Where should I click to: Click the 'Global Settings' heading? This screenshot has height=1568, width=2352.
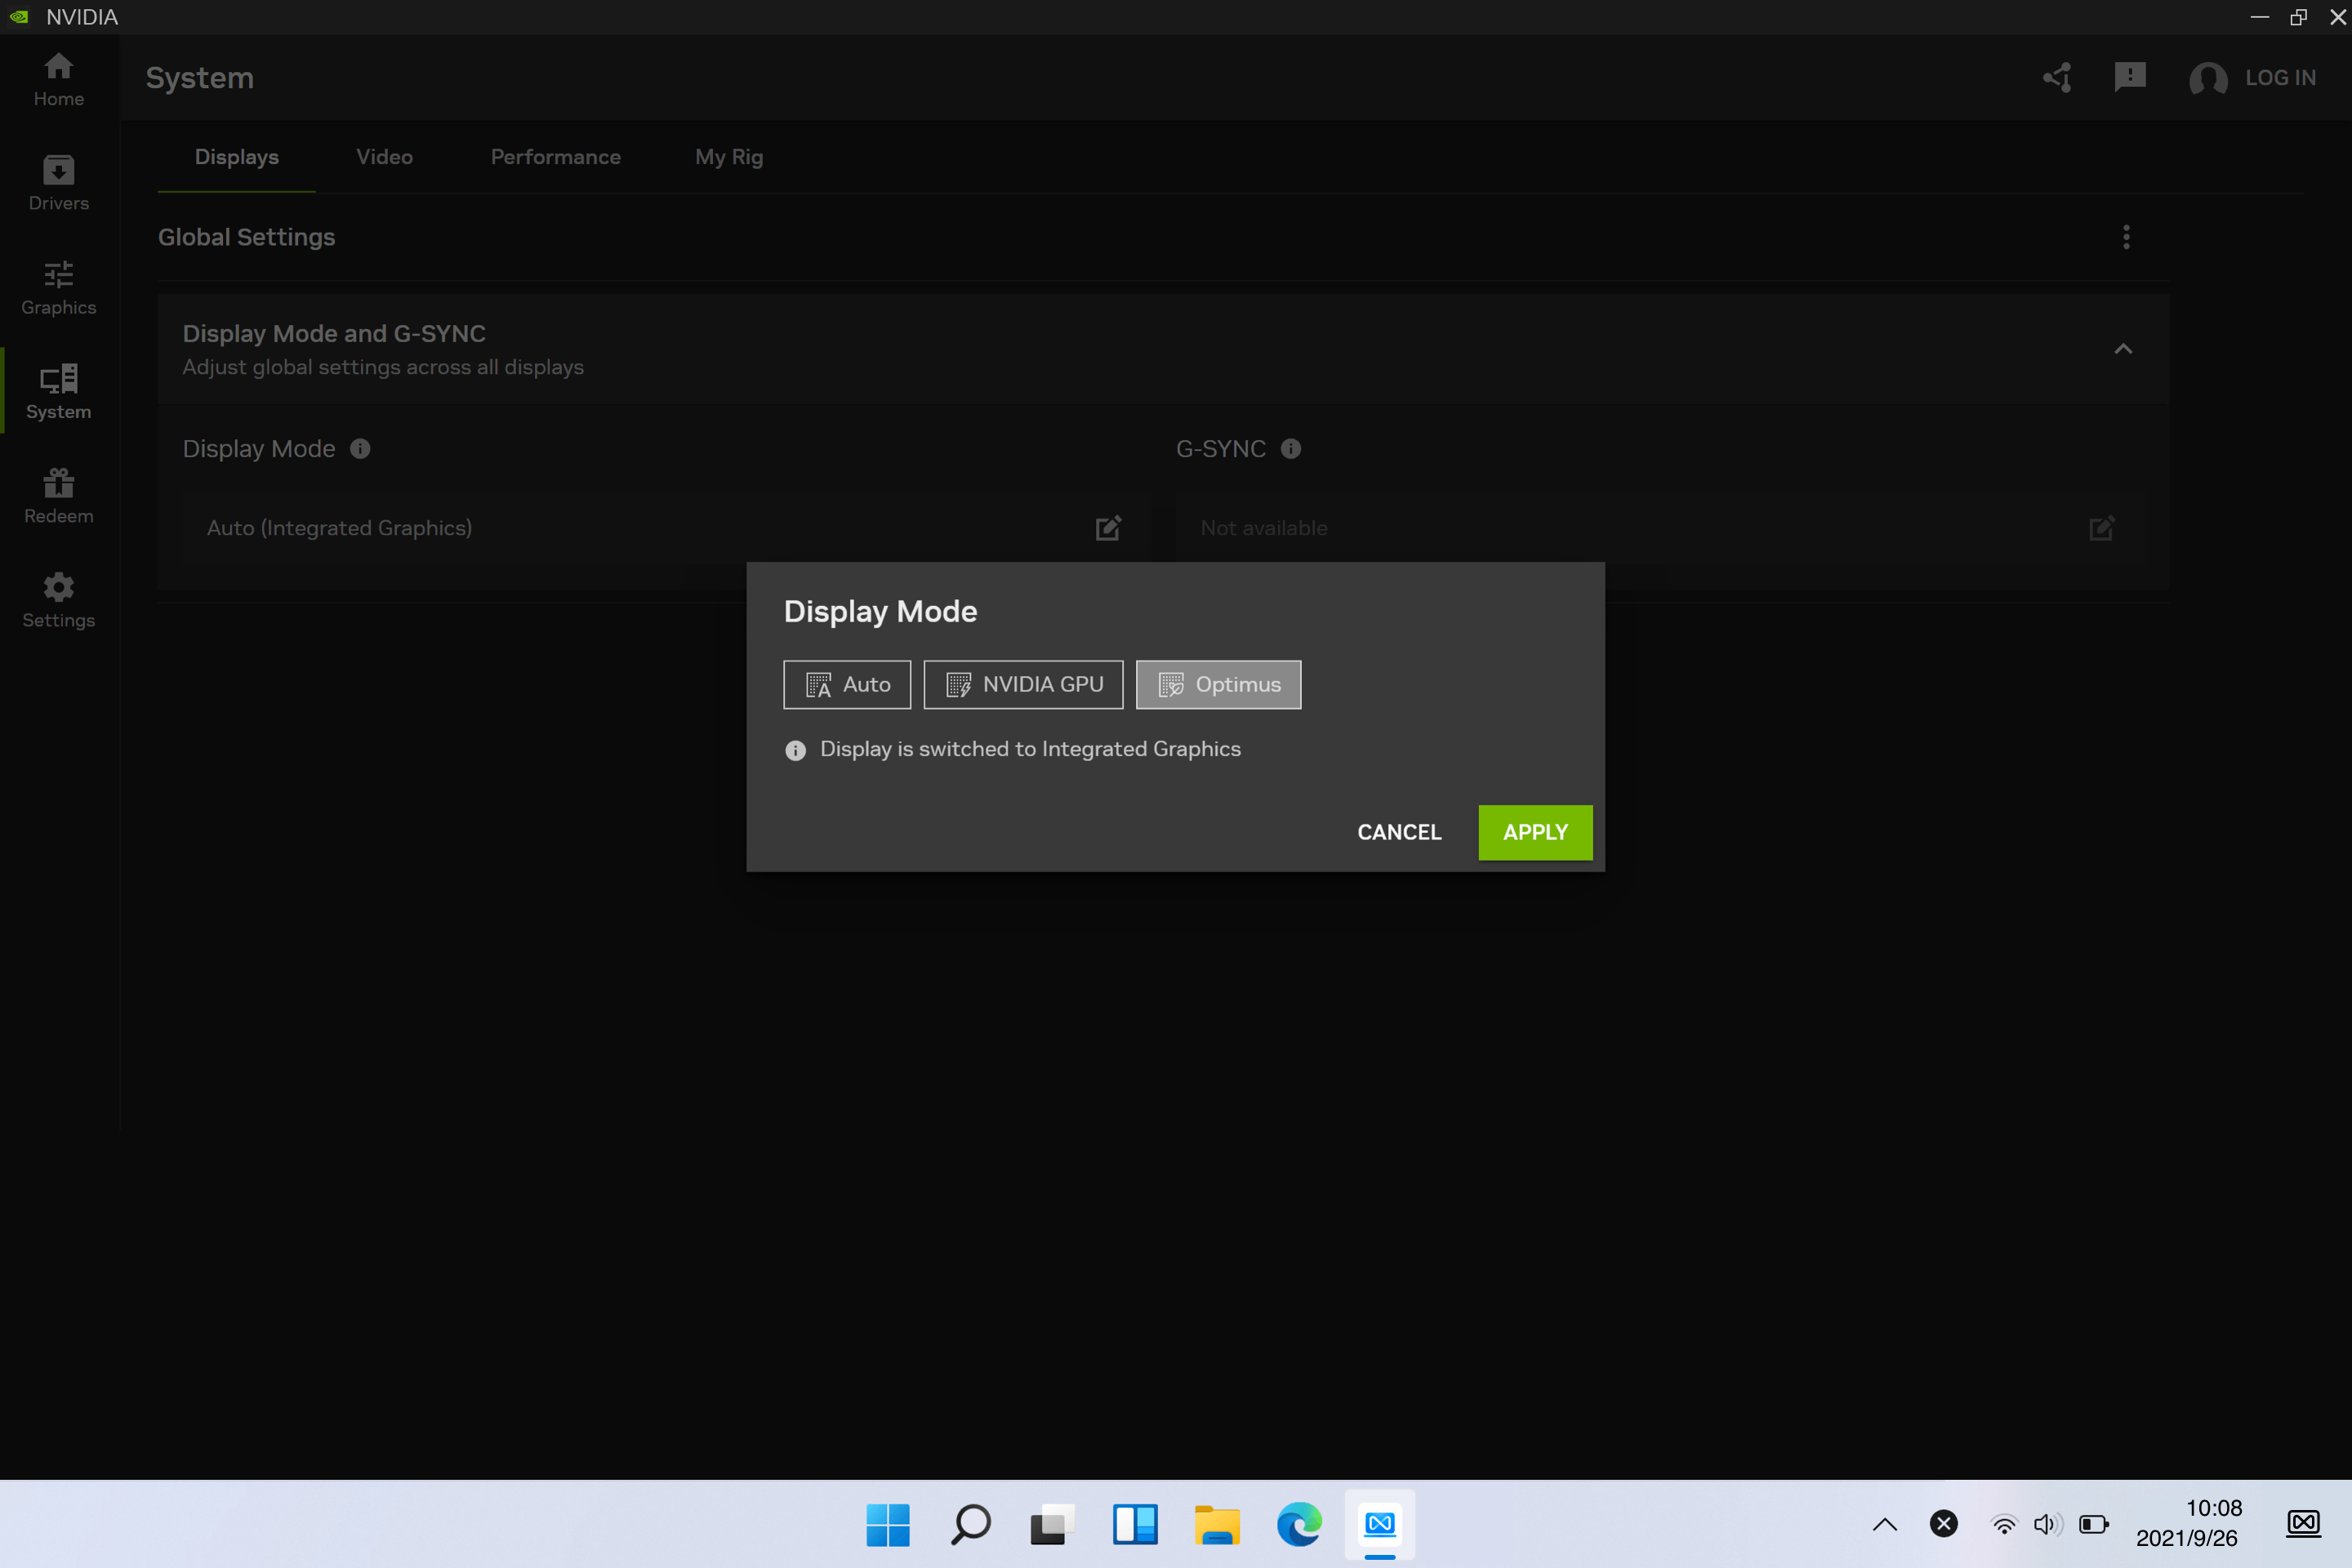click(247, 237)
